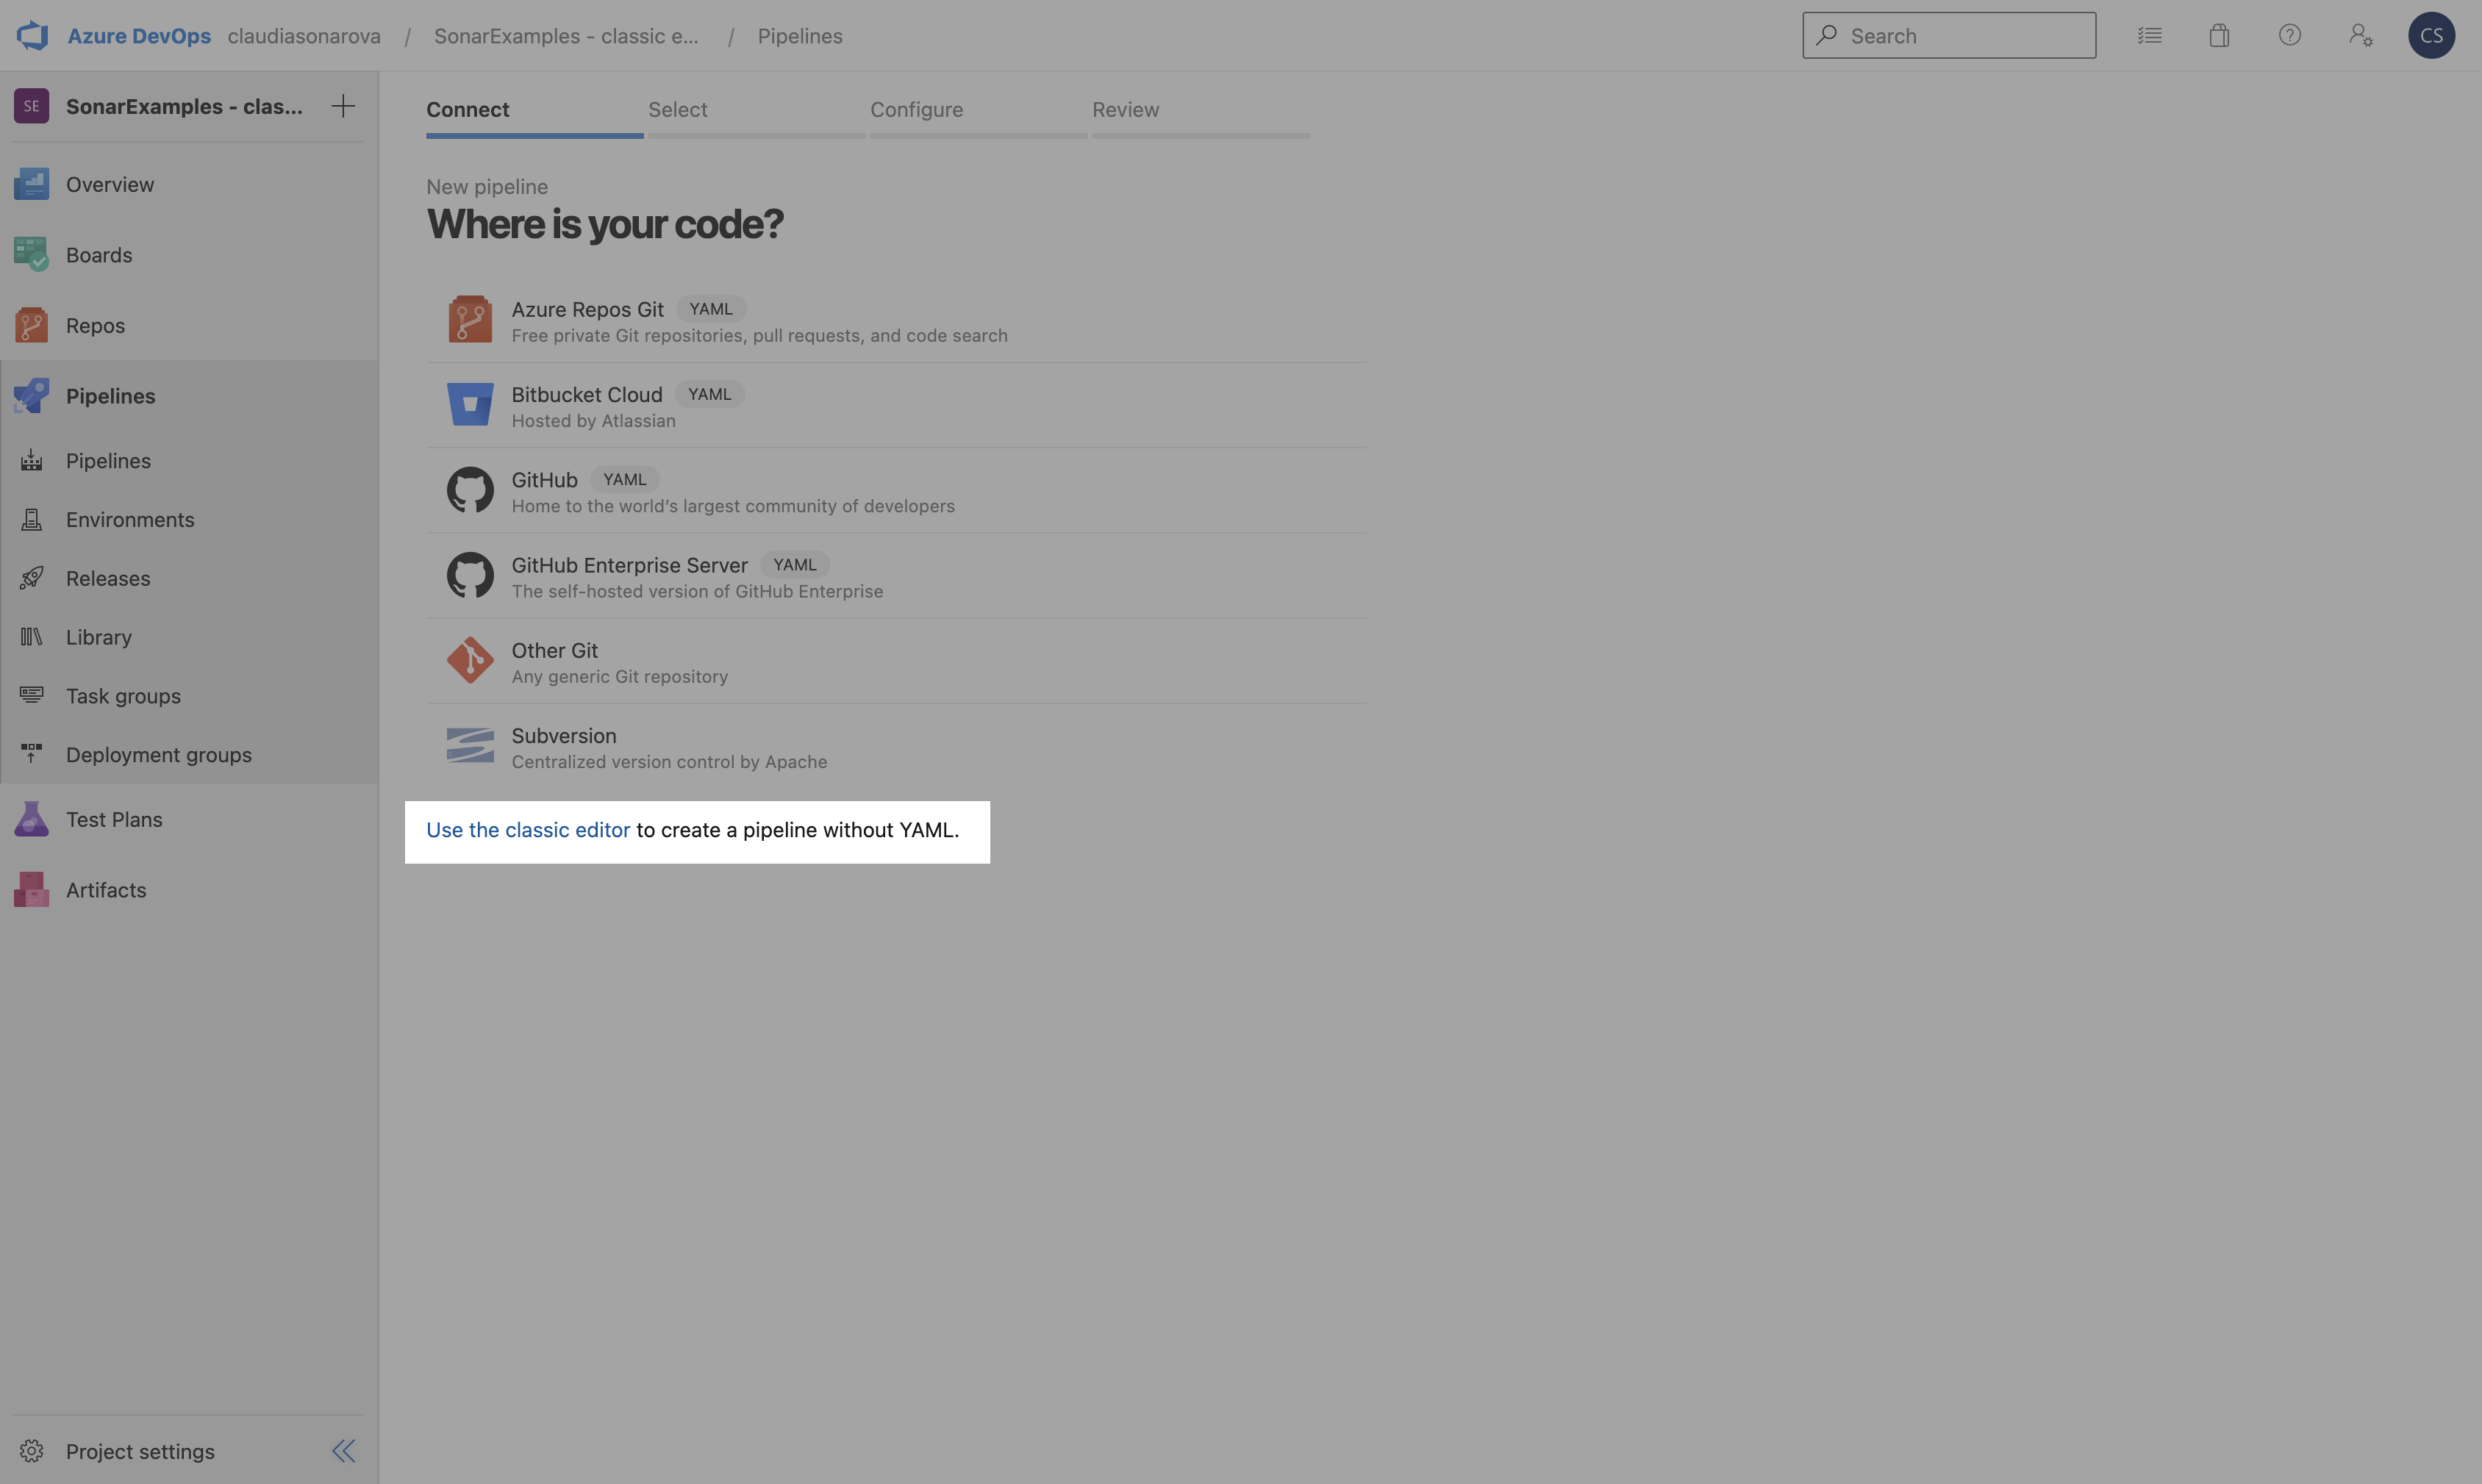The height and width of the screenshot is (1484, 2482).
Task: Click the Pipelines breadcrumb
Action: click(x=800, y=36)
